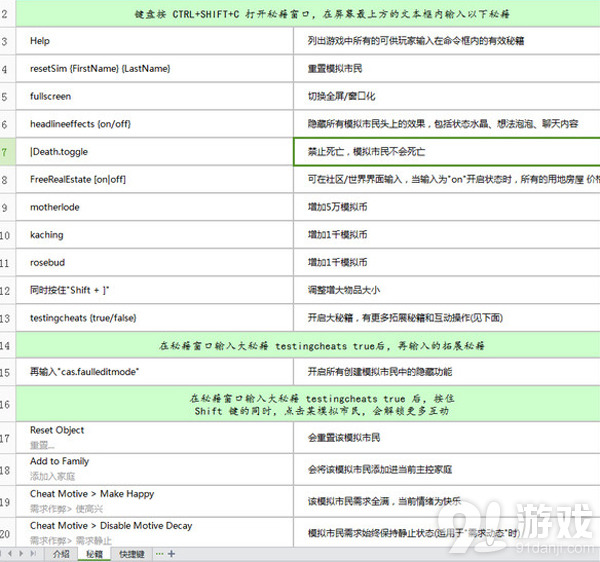Select the motherlode cell
This screenshot has height=562, width=600.
pos(155,207)
